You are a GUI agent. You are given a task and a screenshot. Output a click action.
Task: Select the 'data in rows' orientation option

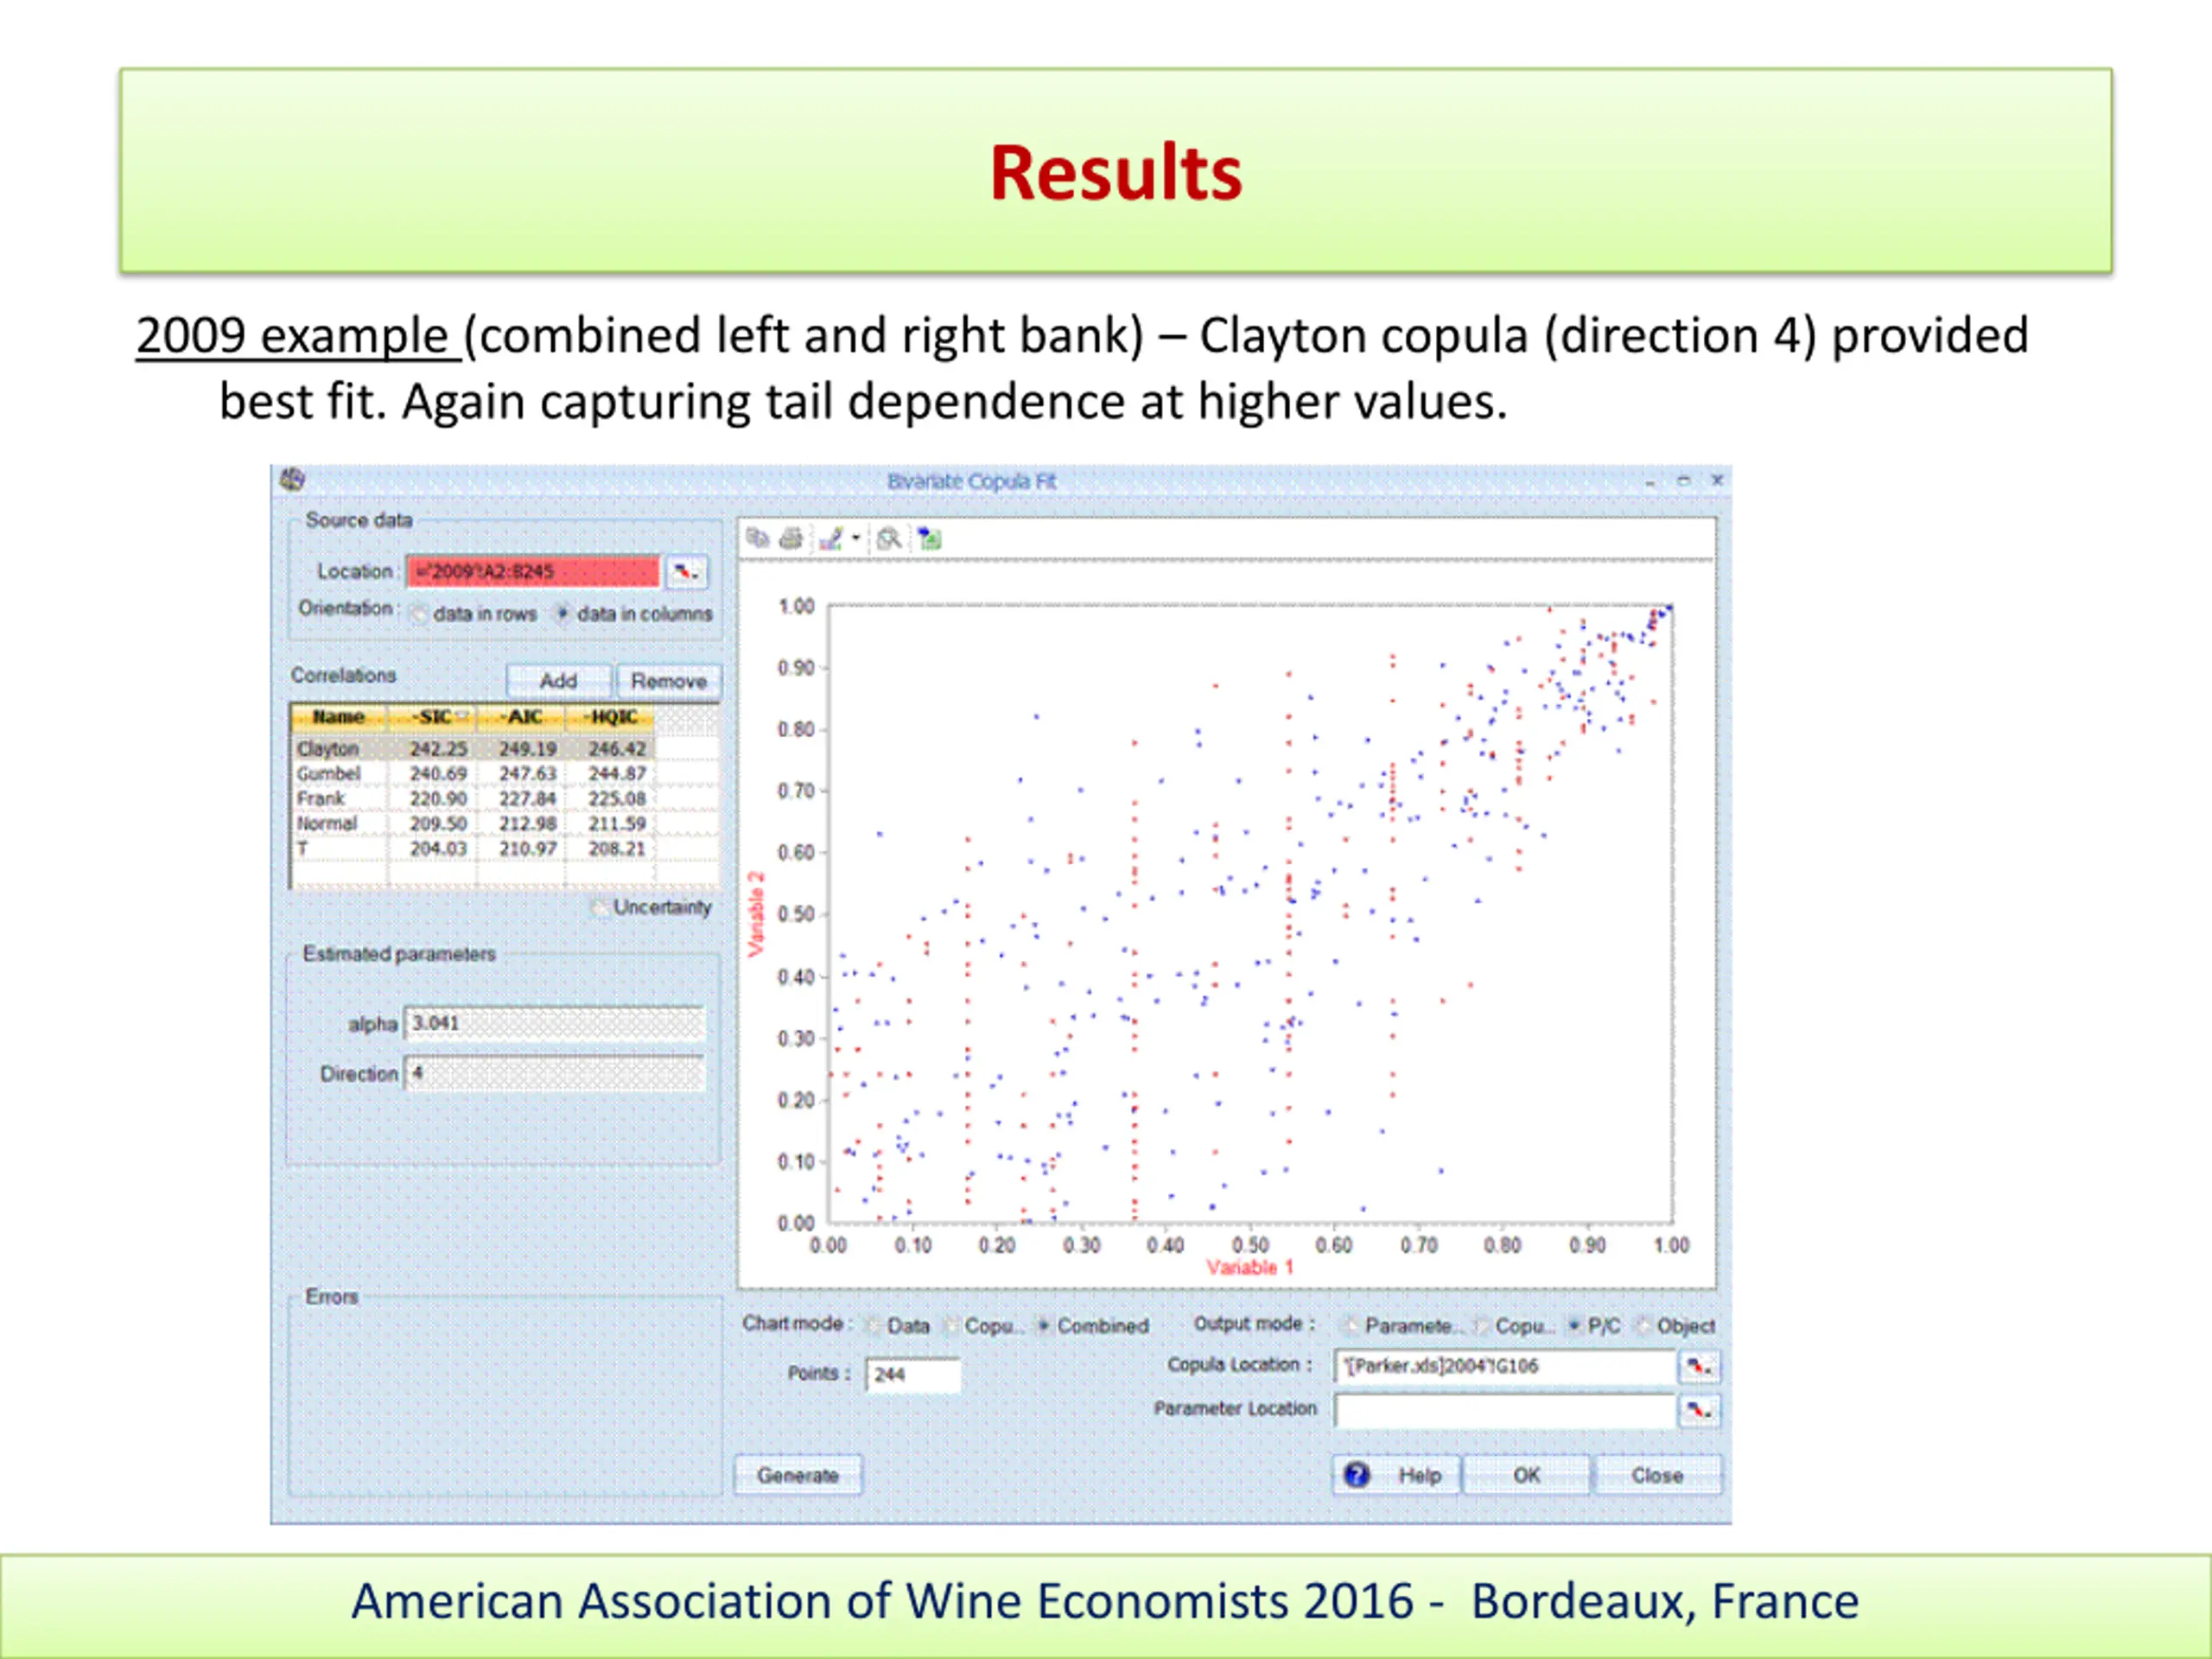(x=421, y=614)
